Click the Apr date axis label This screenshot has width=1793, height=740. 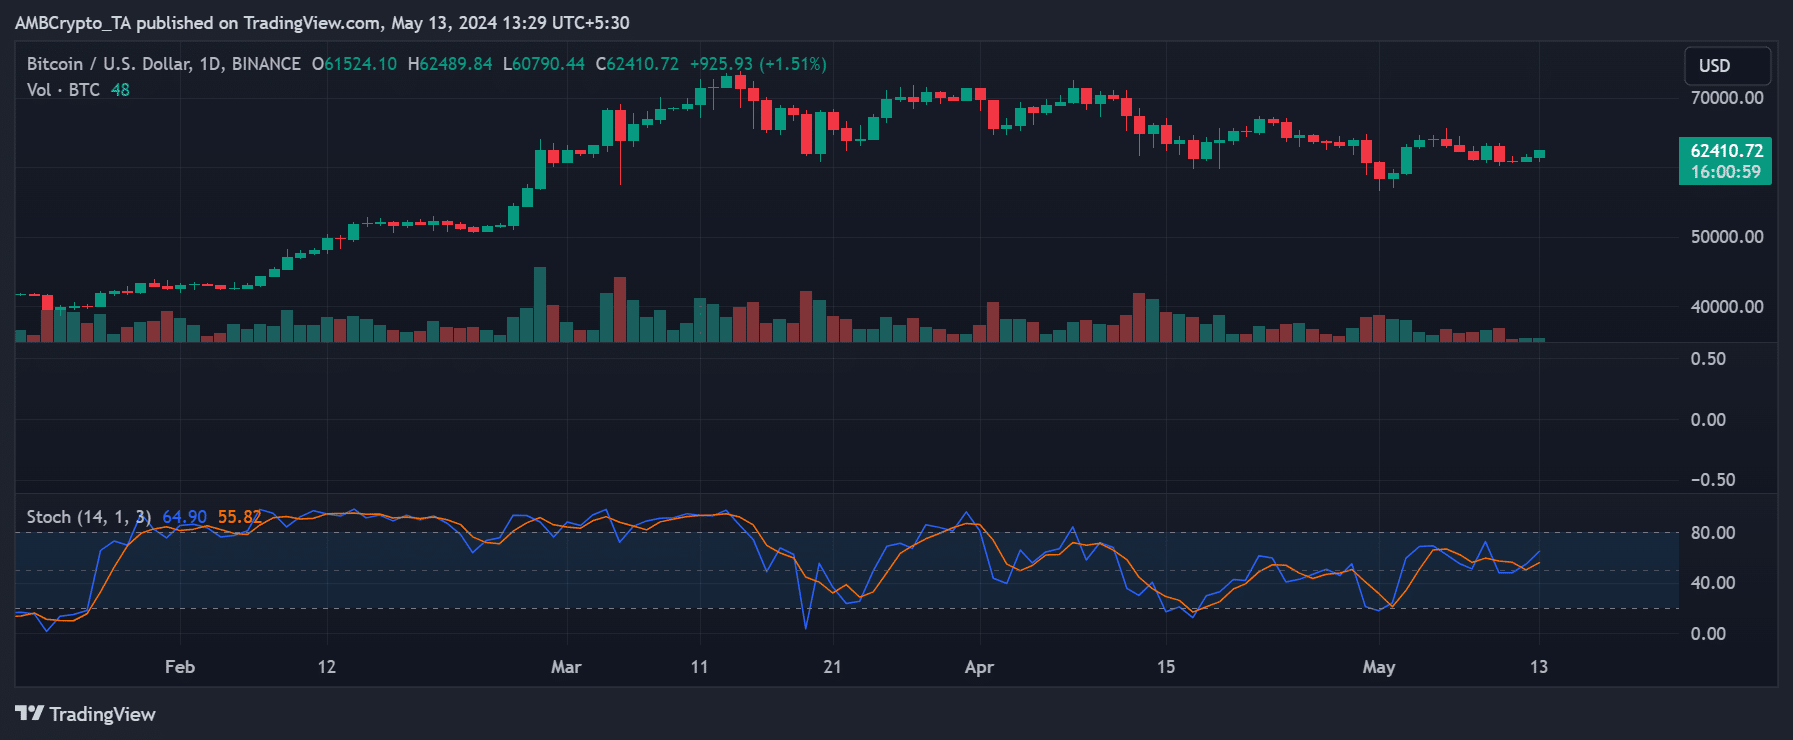click(979, 667)
